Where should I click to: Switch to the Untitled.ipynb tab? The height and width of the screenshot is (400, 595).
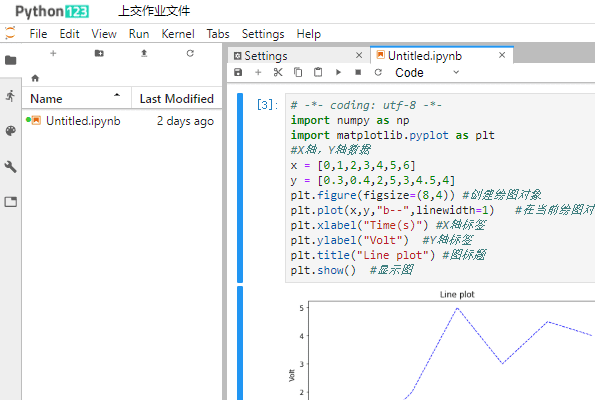point(442,55)
